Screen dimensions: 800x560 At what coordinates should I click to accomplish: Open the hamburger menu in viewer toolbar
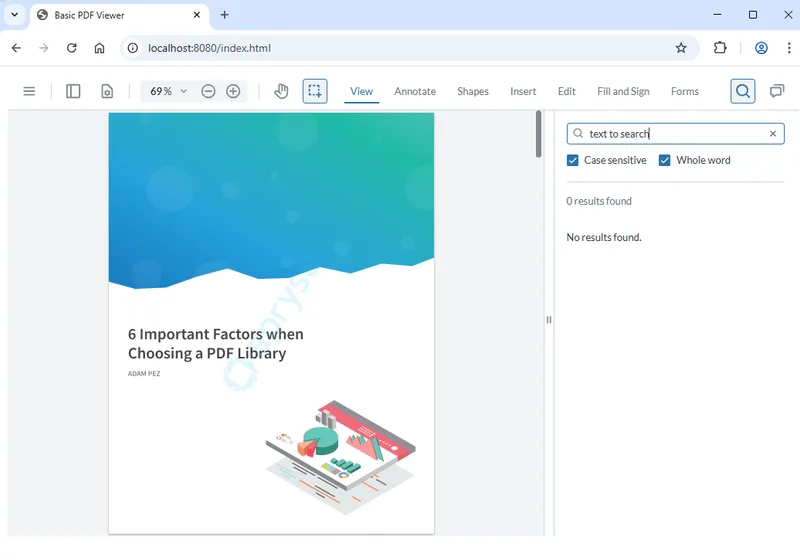(29, 91)
